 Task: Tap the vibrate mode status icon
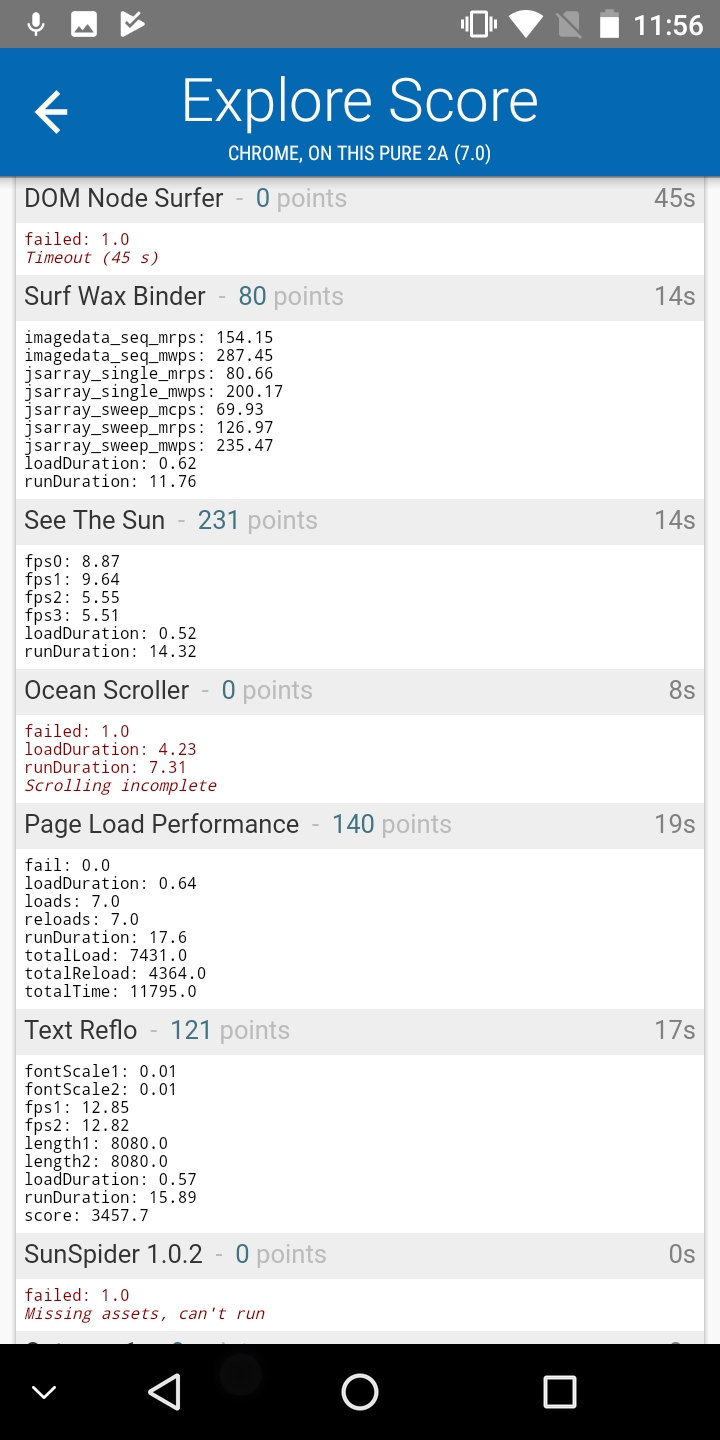pos(479,24)
